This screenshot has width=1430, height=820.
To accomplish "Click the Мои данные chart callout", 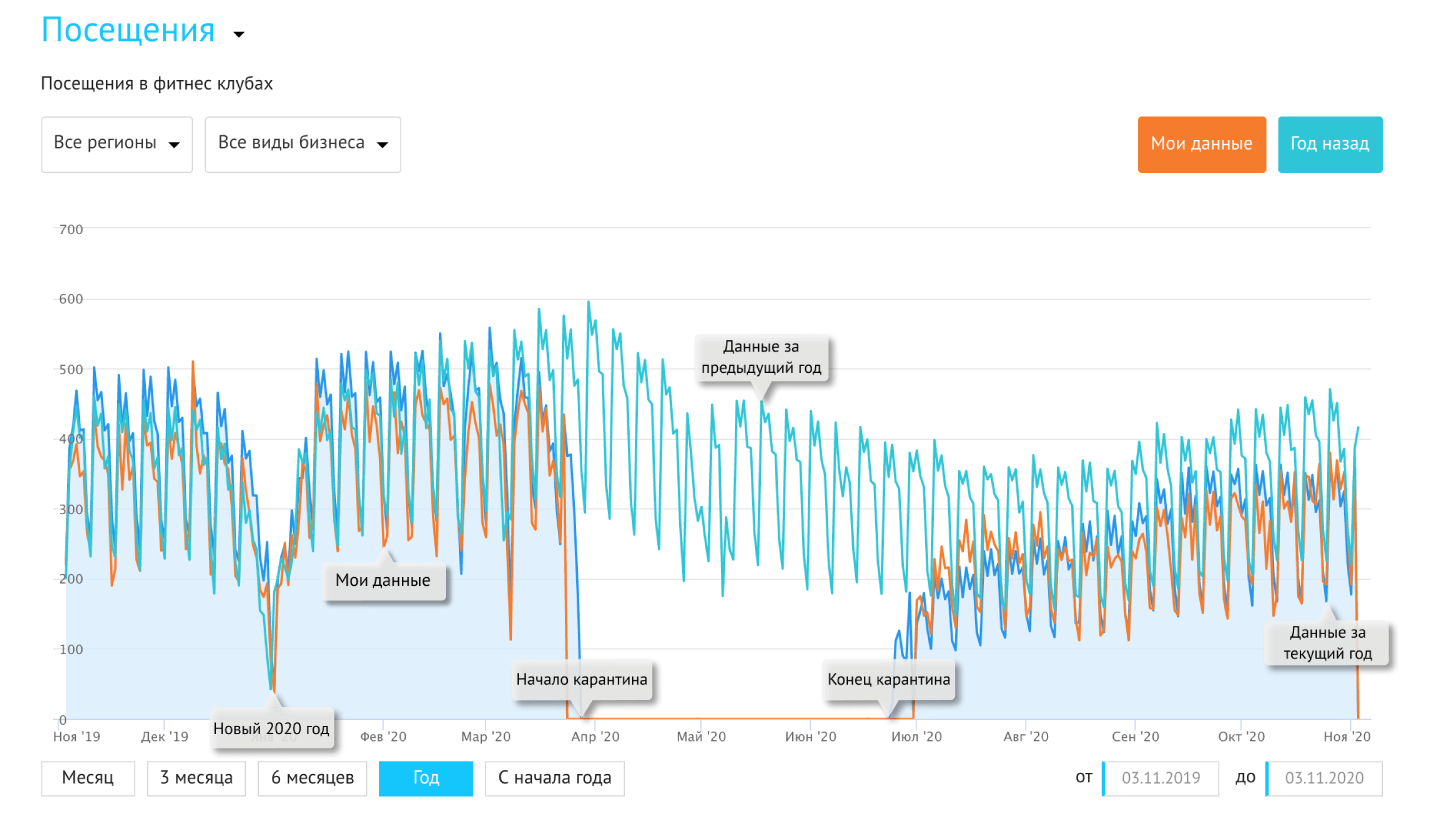I will click(x=383, y=581).
